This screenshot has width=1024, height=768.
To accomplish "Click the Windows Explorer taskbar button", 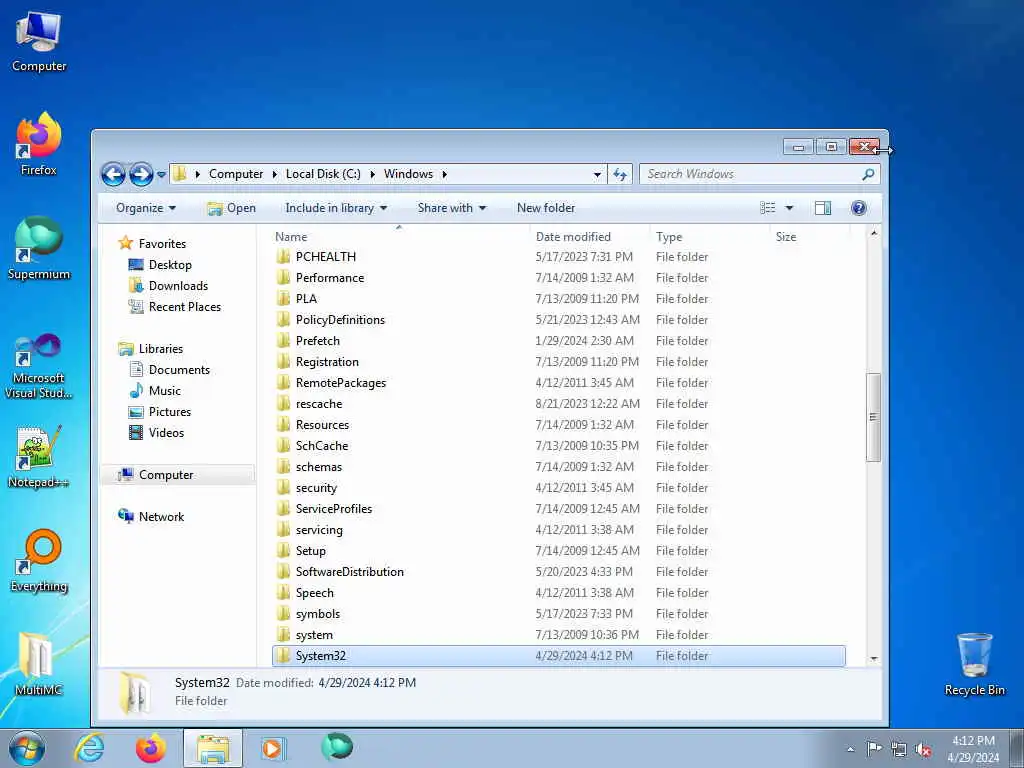I will [x=213, y=748].
